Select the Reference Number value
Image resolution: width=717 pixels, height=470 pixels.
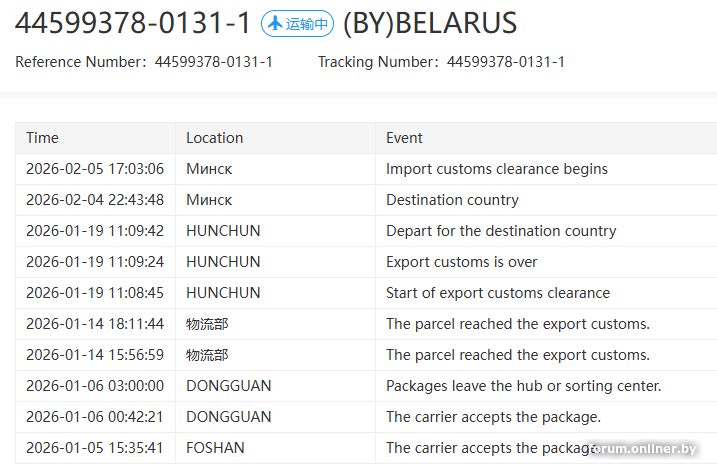coord(213,62)
